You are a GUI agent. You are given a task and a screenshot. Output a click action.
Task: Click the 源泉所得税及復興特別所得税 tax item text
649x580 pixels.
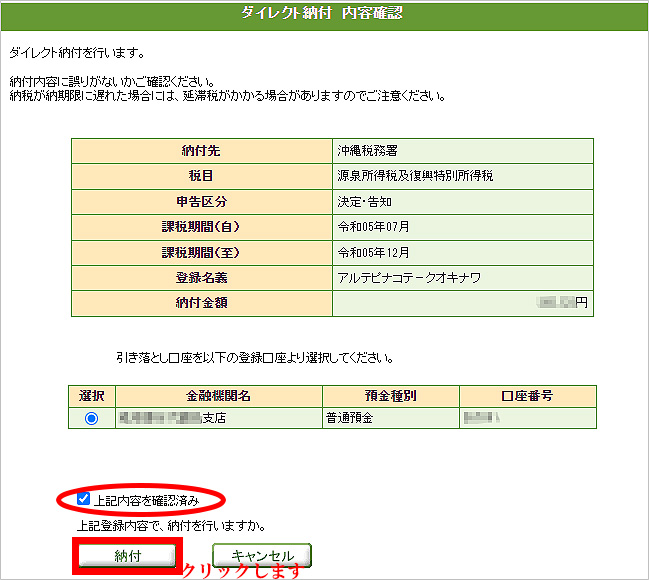(415, 176)
